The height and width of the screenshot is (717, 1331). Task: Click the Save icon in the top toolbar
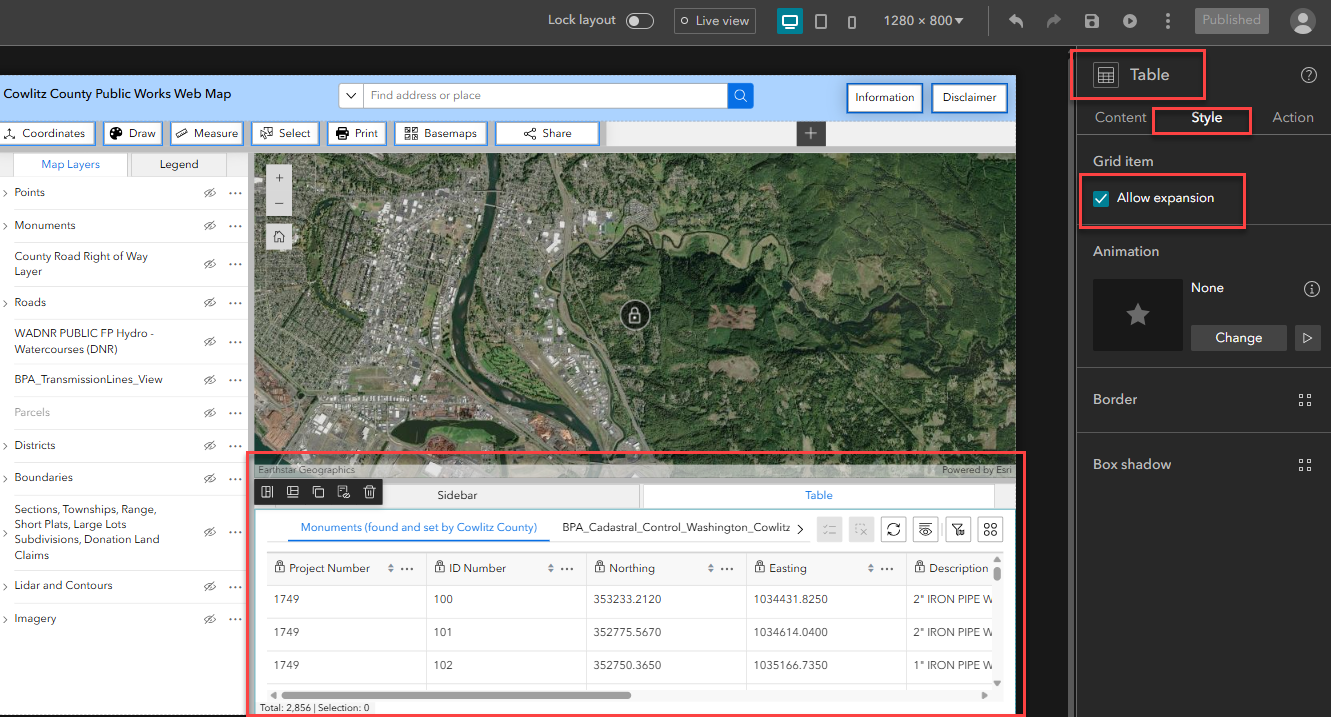(x=1091, y=20)
